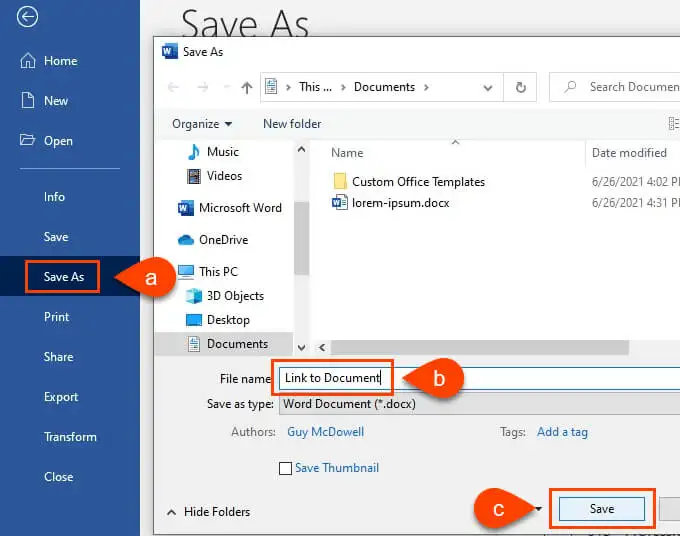Open the Save as type dropdown
This screenshot has height=536, width=680.
(479, 404)
